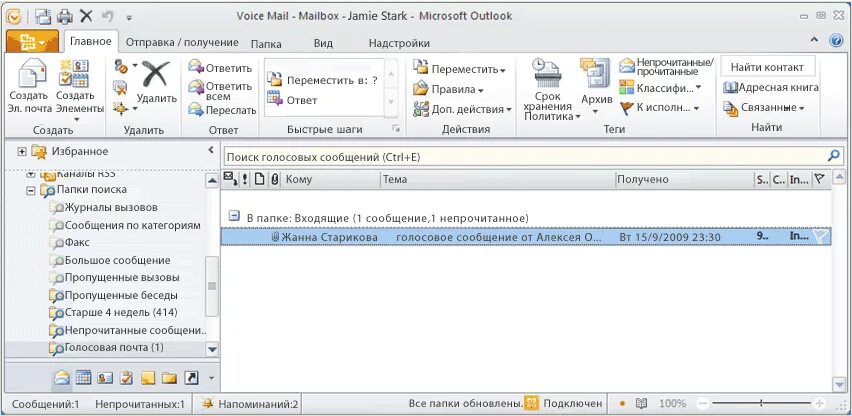The width and height of the screenshot is (852, 416).
Task: Toggle Unread/Read (Непрочитанные/прочитанные)
Action: point(667,67)
